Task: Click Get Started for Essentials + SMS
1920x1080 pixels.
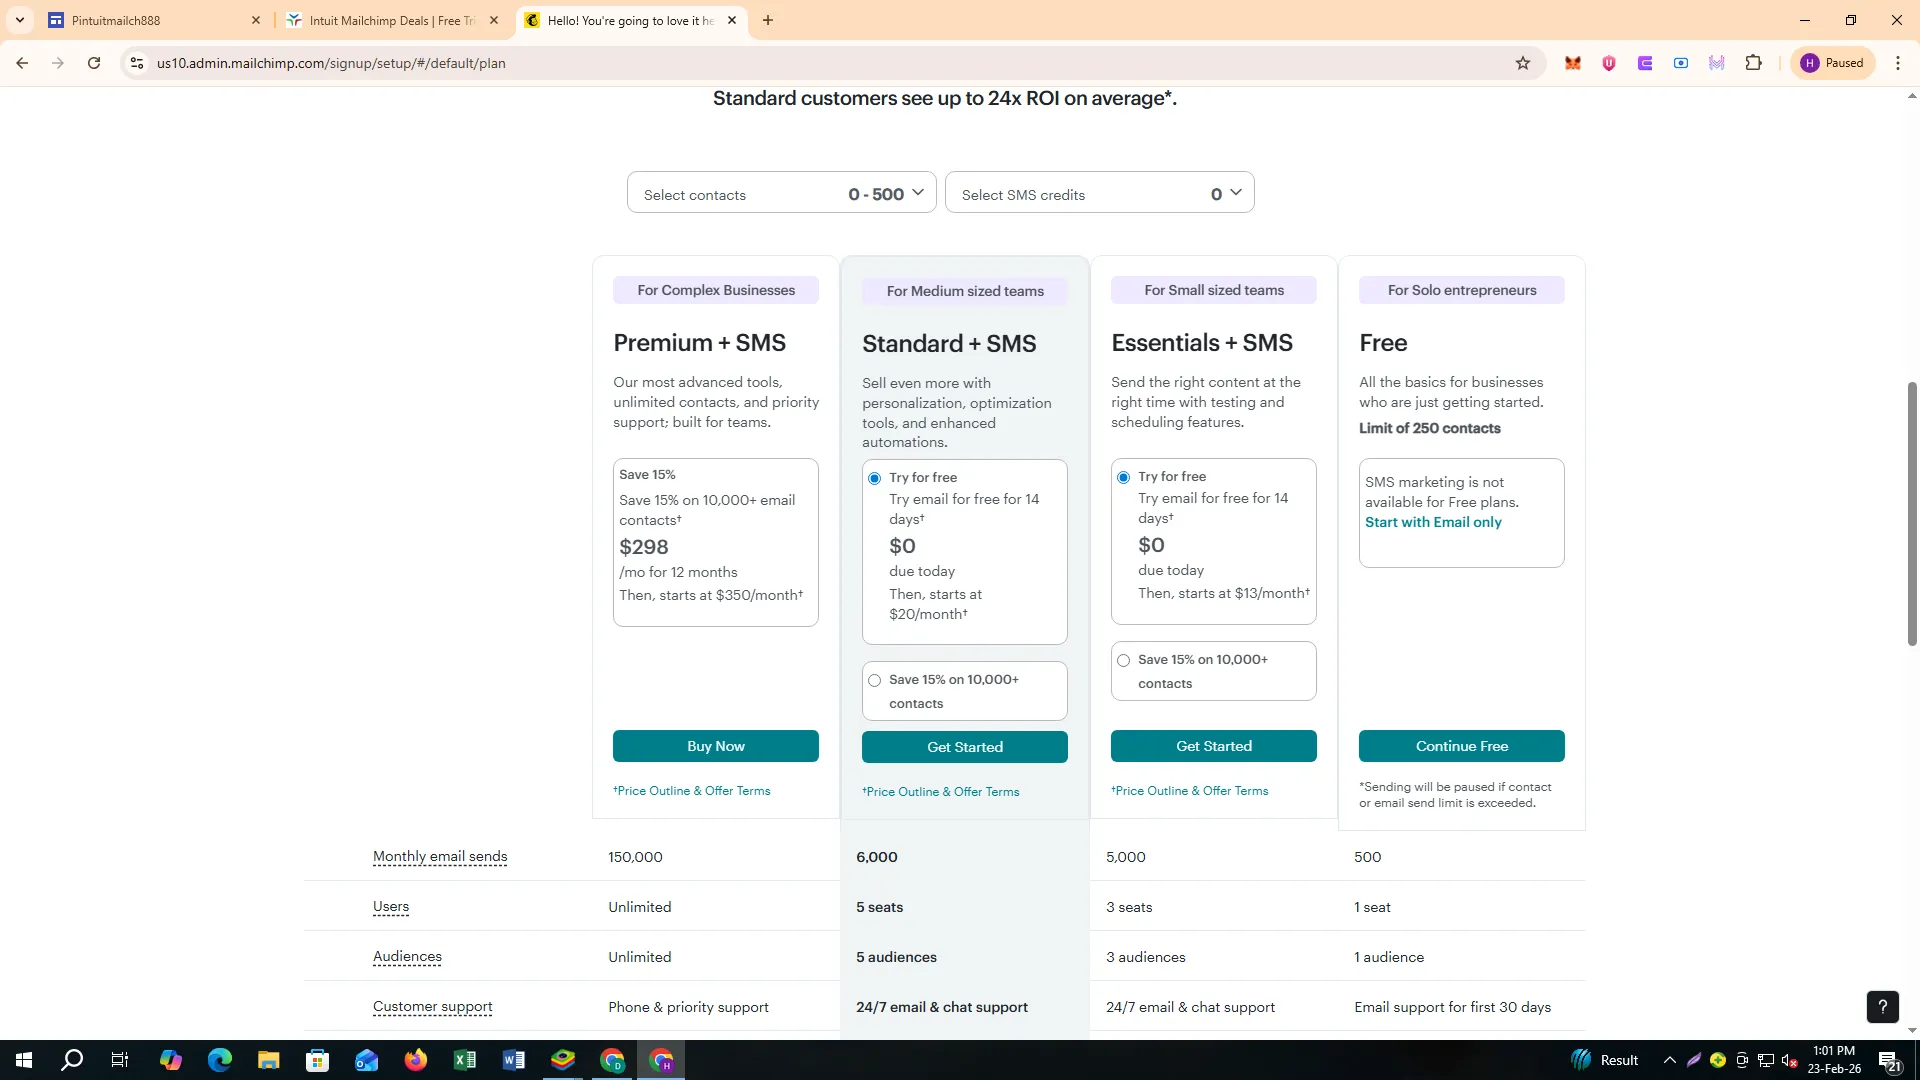Action: click(x=1214, y=746)
